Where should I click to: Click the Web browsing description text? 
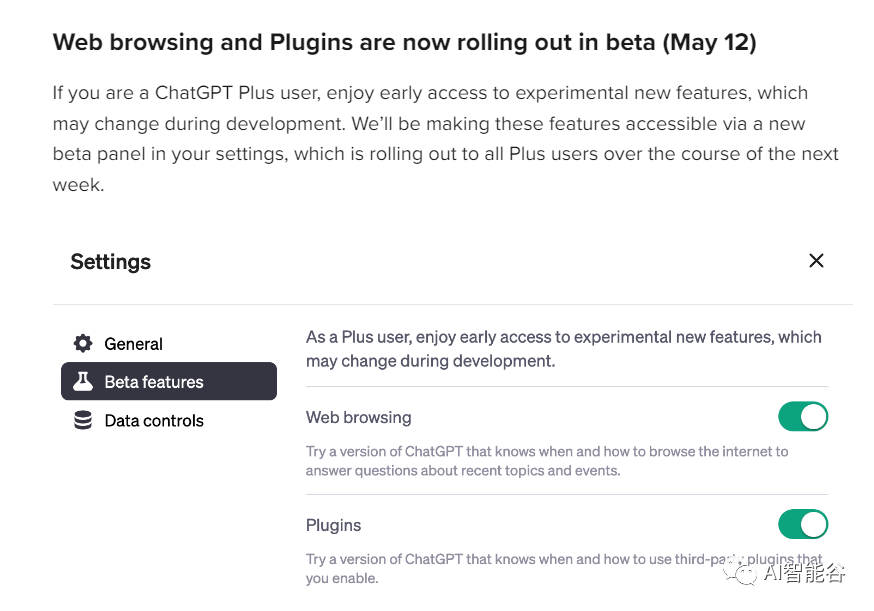tap(547, 461)
